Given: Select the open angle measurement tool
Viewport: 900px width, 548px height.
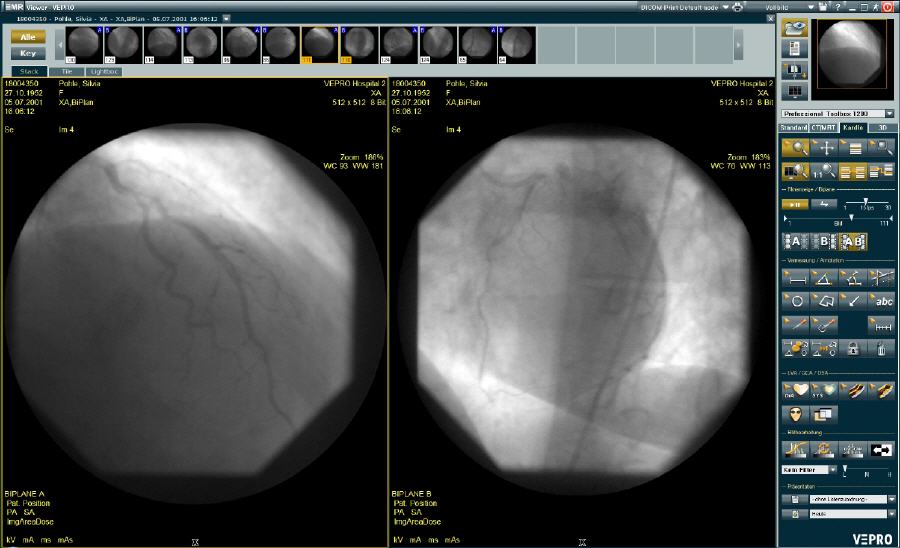Looking at the screenshot, I should (x=853, y=278).
